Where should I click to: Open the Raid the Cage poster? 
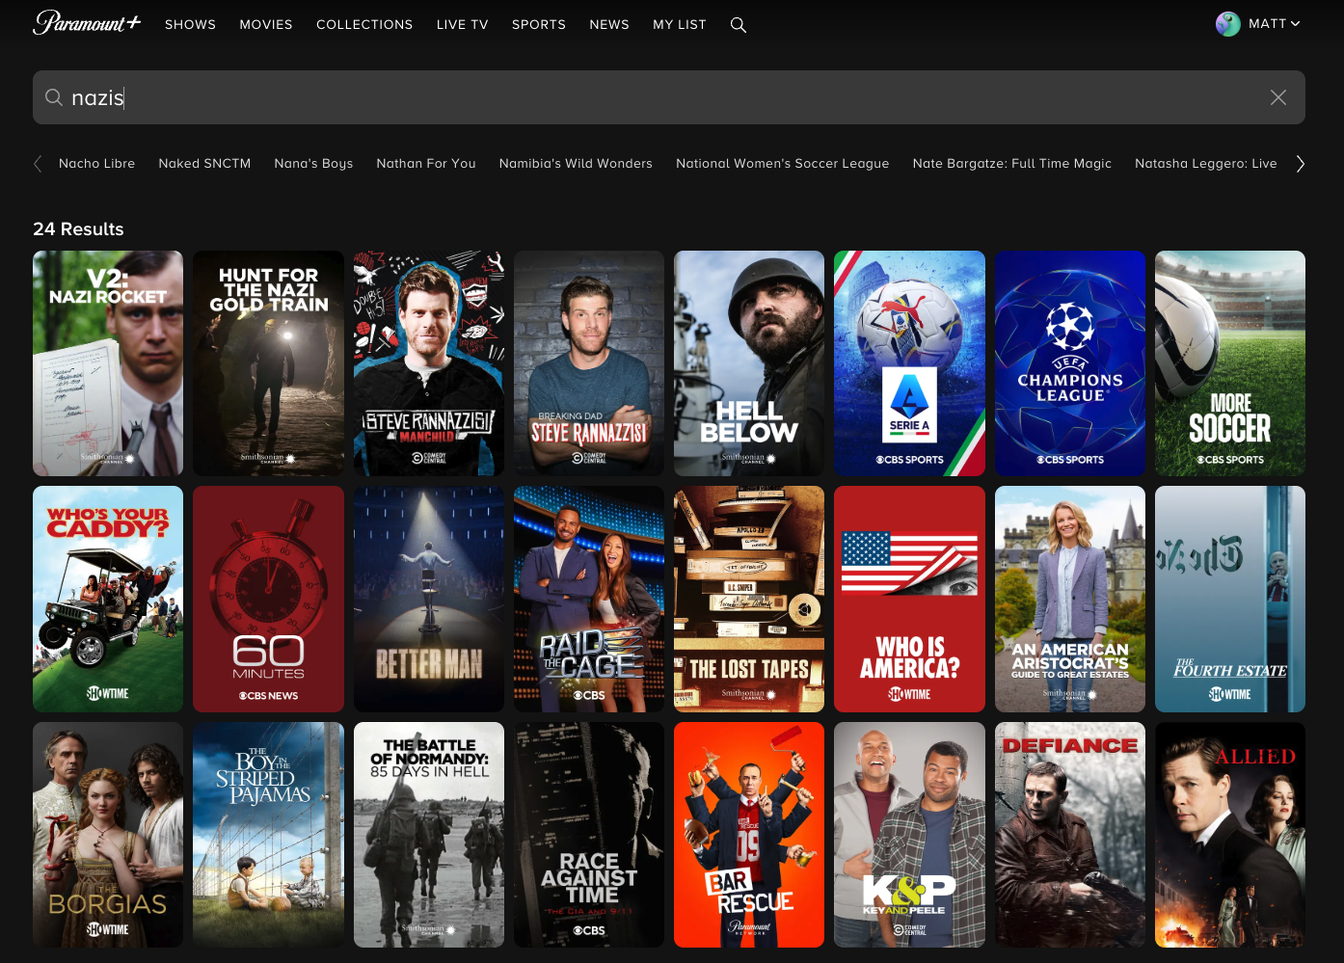(589, 599)
